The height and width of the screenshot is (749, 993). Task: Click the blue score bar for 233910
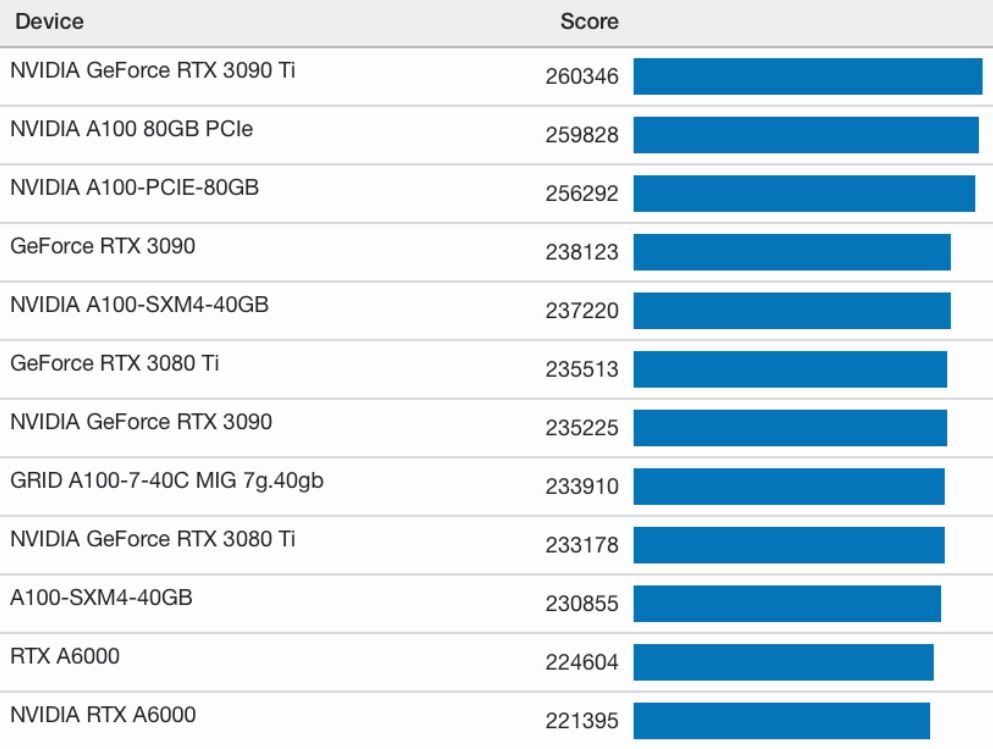(788, 486)
